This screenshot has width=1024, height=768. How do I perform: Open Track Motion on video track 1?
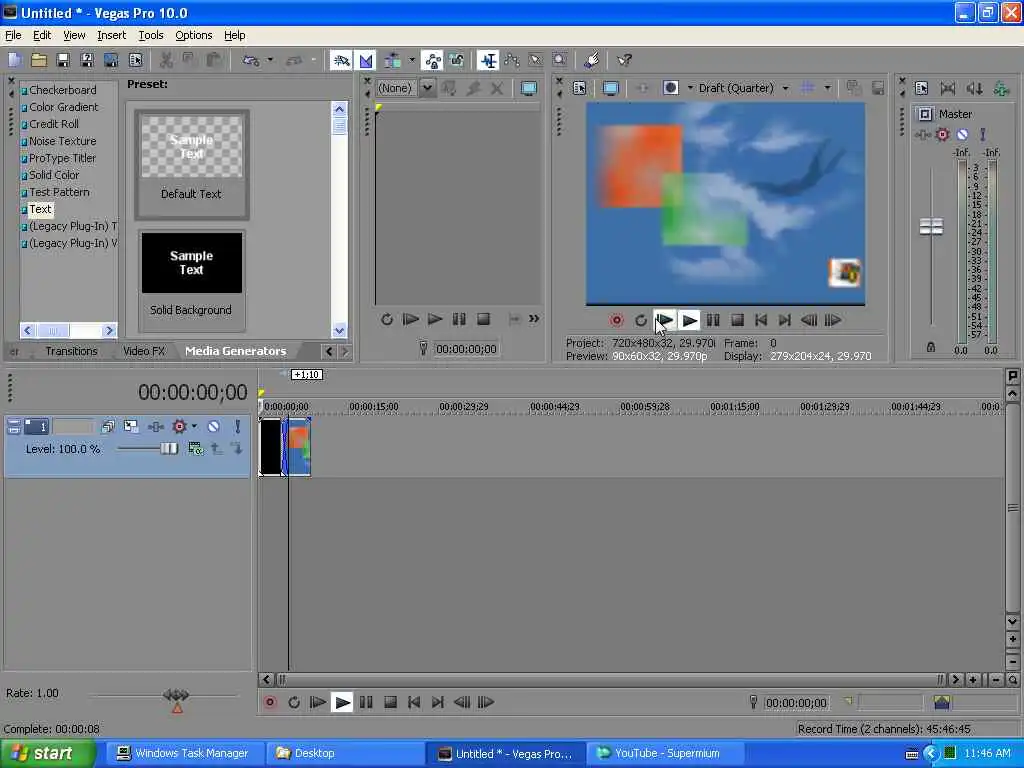pos(131,426)
